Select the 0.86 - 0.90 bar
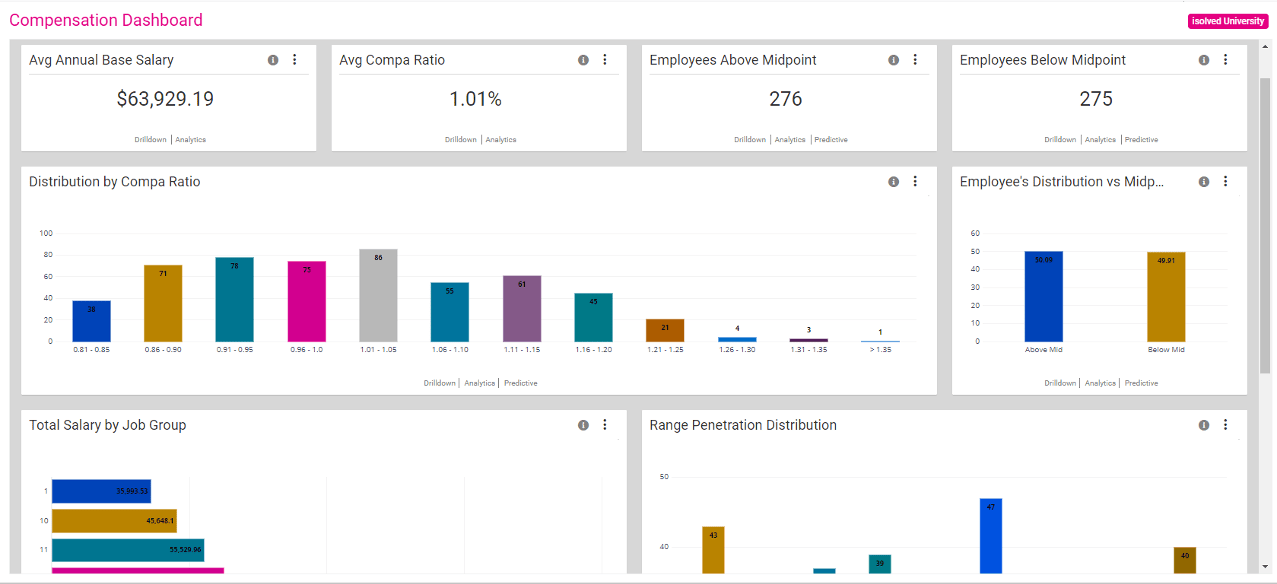Image resolution: width=1277 pixels, height=584 pixels. point(163,304)
